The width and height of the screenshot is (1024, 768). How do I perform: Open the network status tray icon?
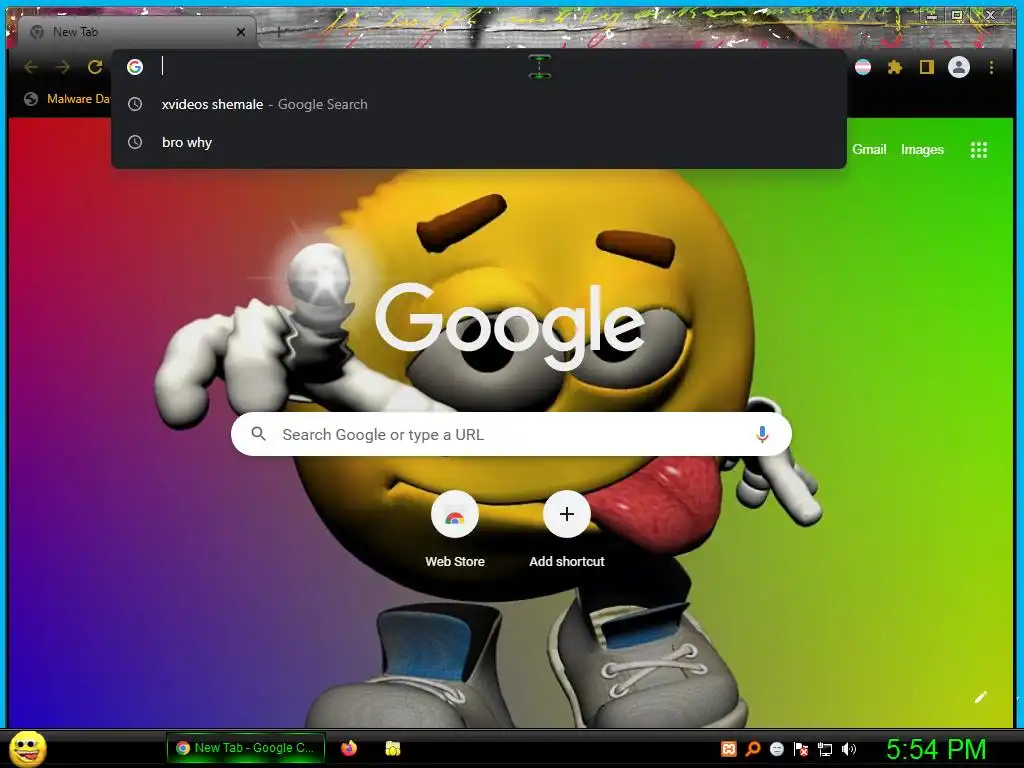click(x=825, y=749)
